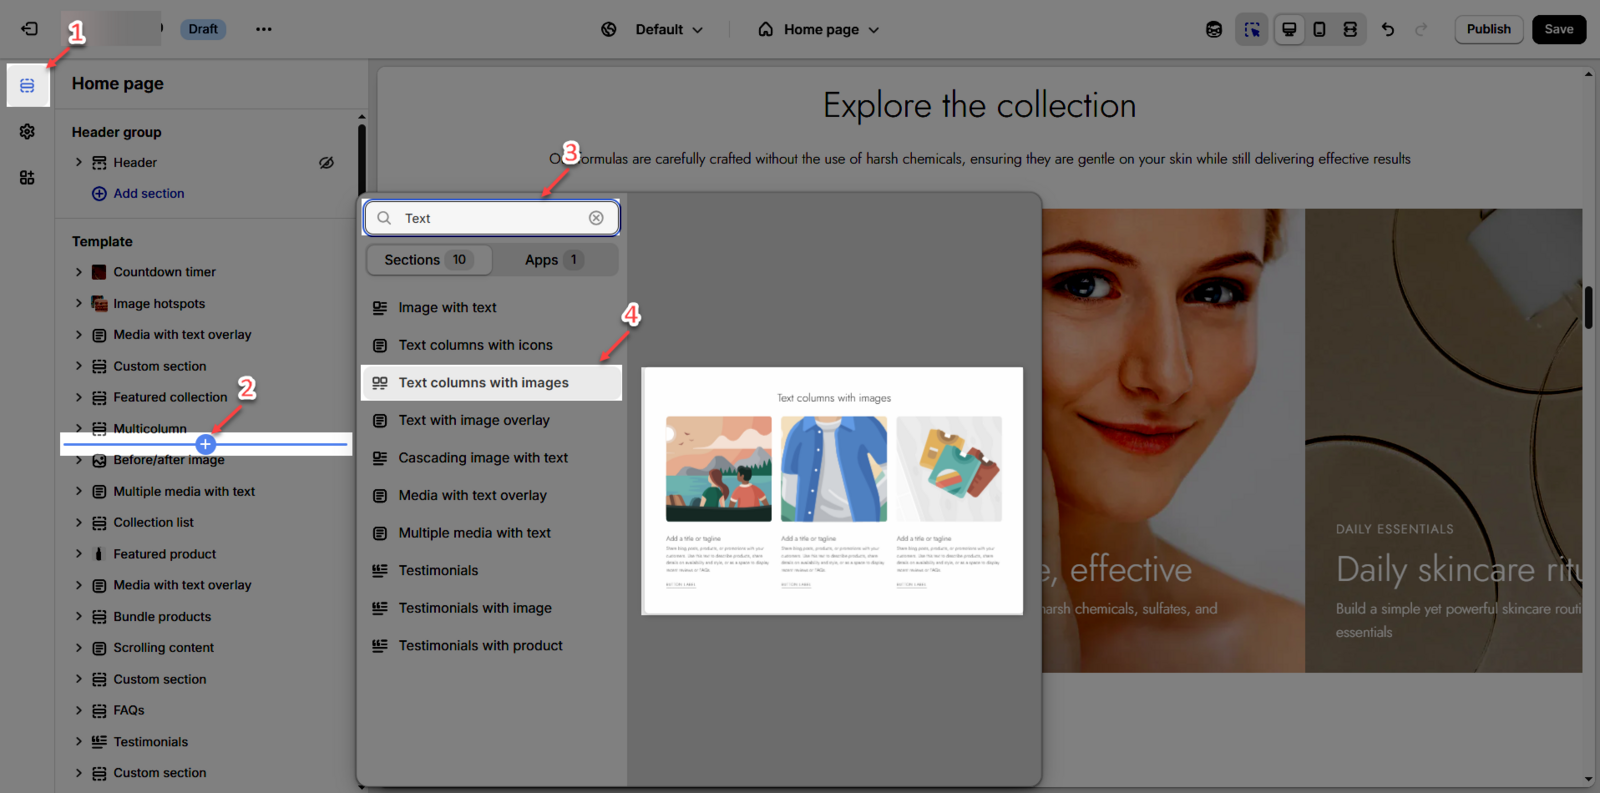Choose Text columns with images section
1600x793 pixels.
tap(484, 383)
